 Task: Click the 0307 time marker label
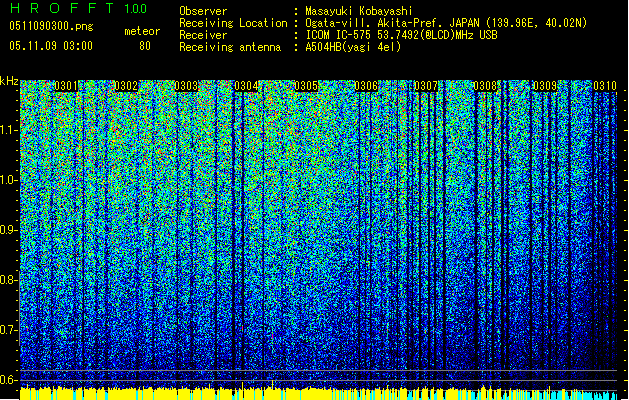point(426,86)
